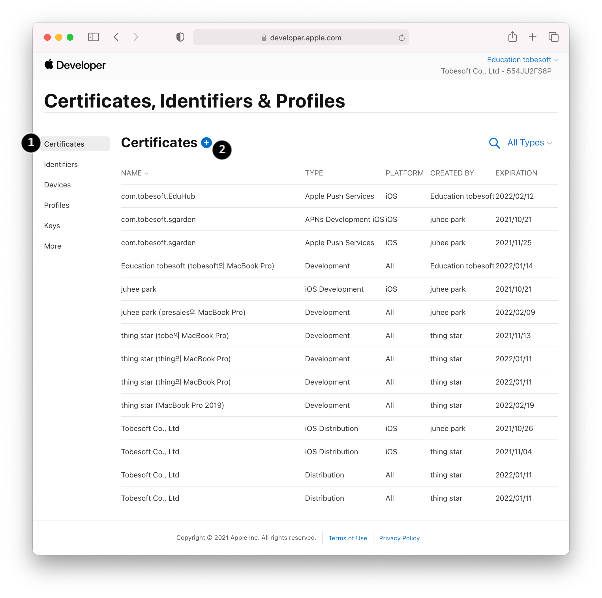Viewport: 602px width, 598px height.
Task: Click the Apple Developer logo
Action: 75,65
